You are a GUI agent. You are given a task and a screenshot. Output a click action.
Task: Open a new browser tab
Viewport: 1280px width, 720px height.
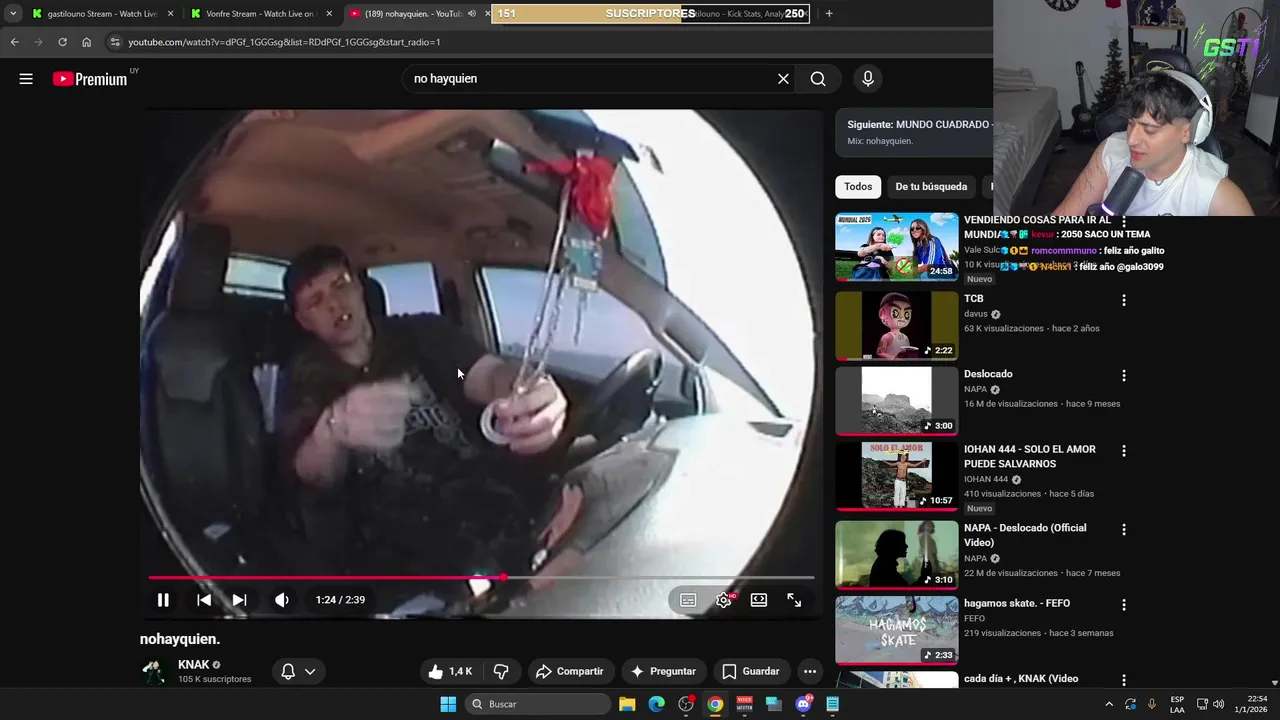(x=829, y=14)
